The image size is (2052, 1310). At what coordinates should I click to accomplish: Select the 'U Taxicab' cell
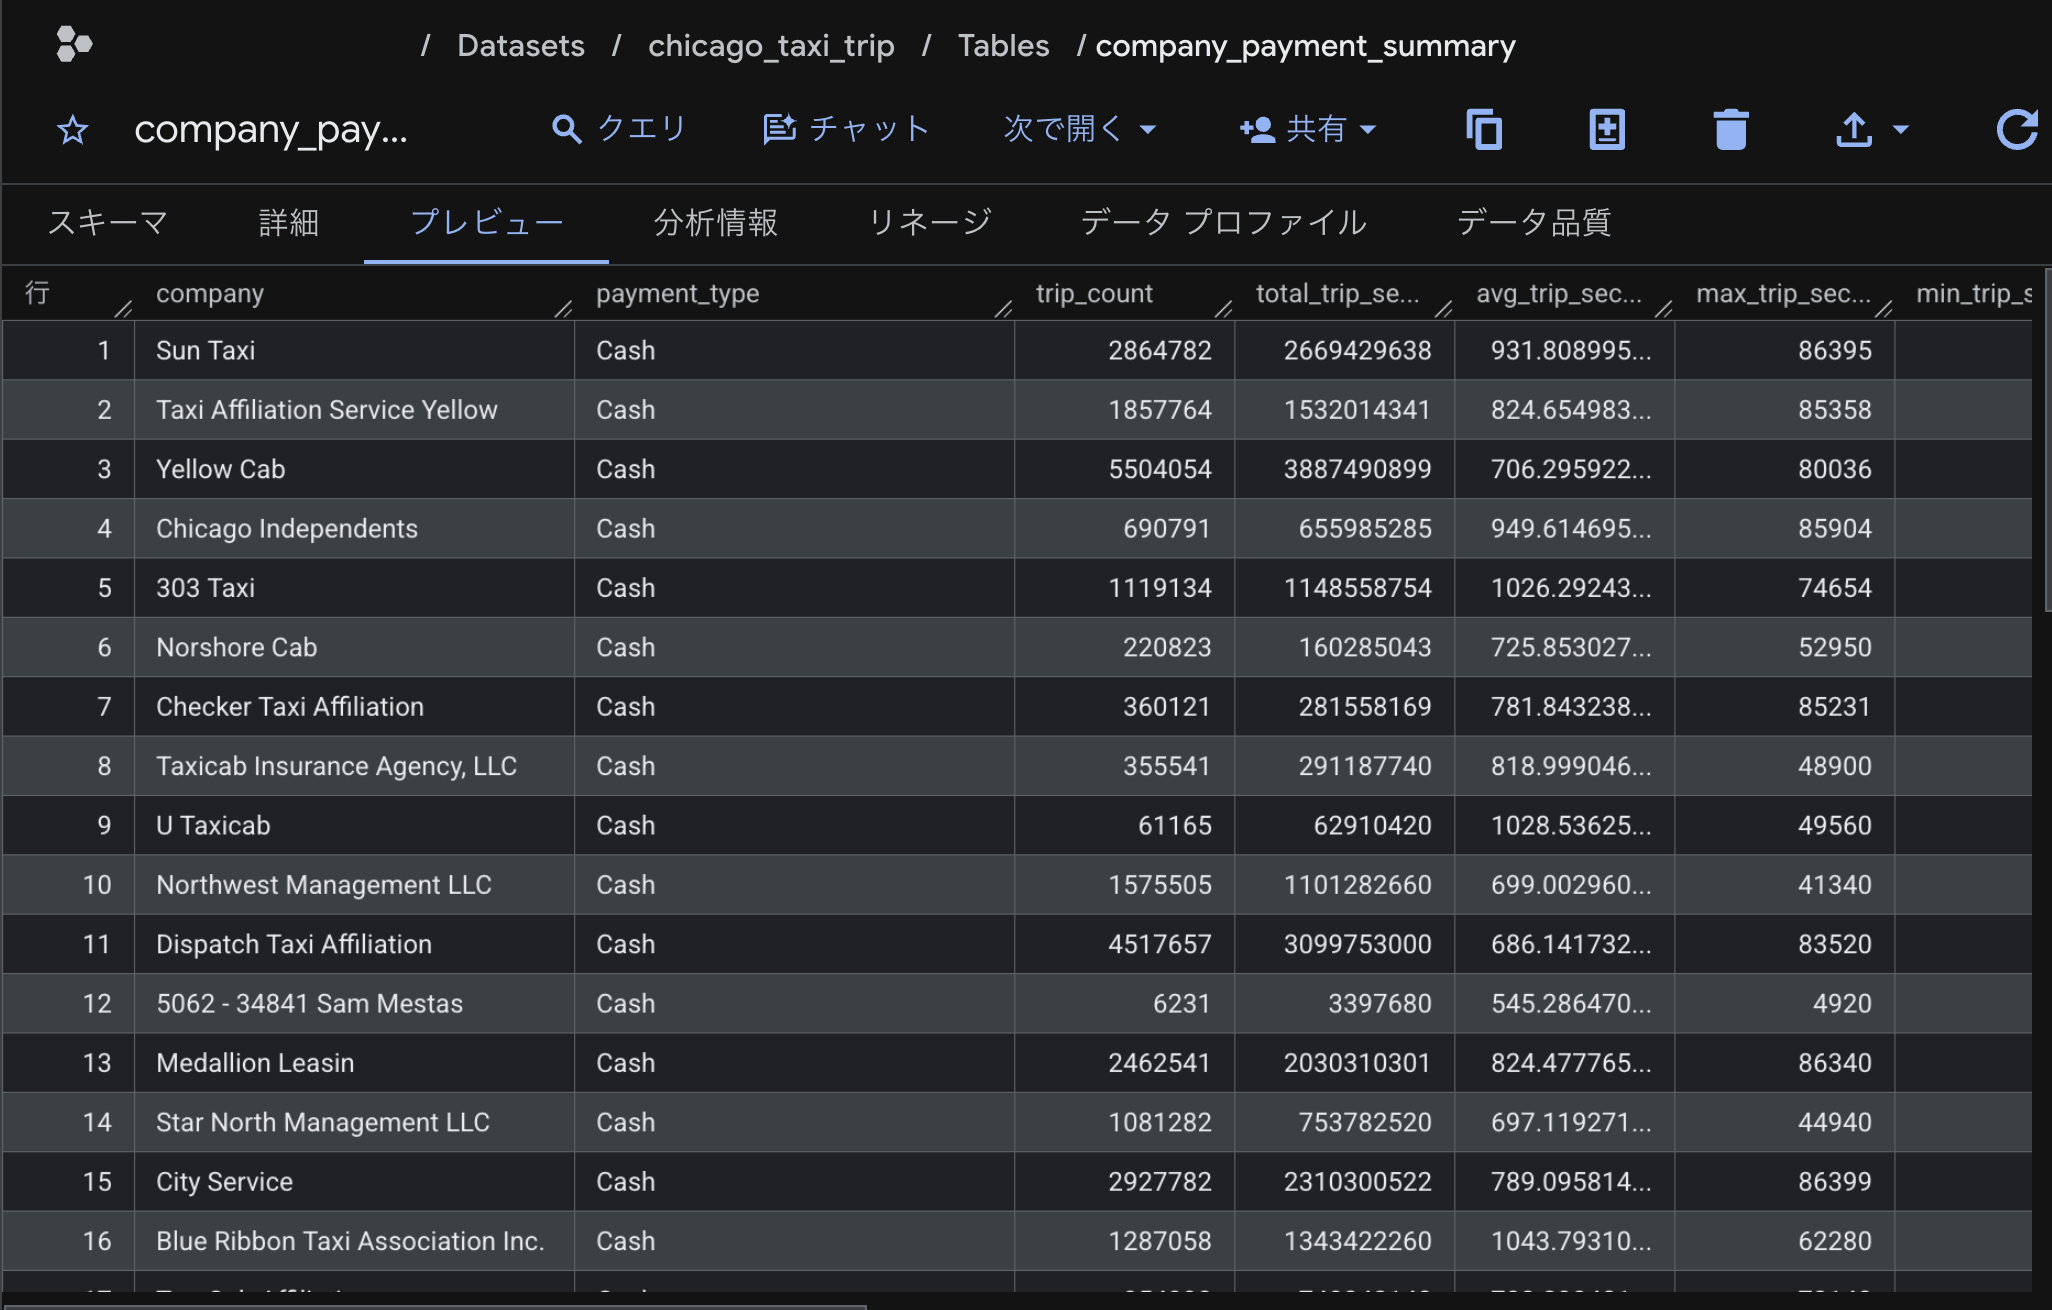pos(354,825)
